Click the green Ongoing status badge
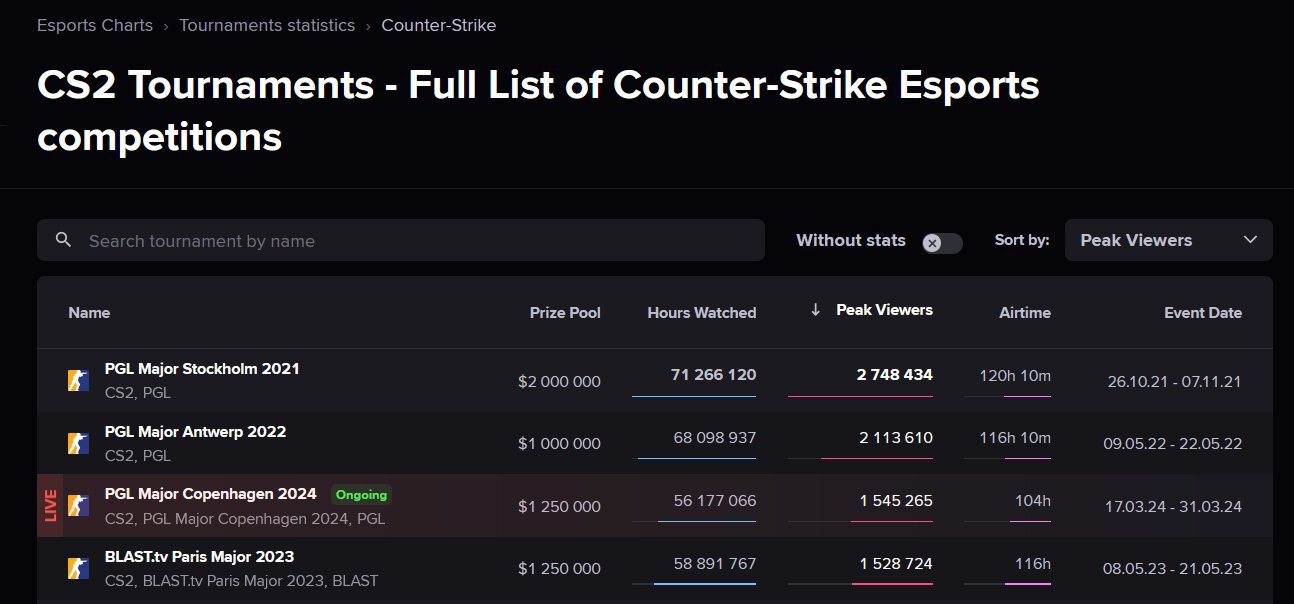The height and width of the screenshot is (604, 1294). coord(361,495)
